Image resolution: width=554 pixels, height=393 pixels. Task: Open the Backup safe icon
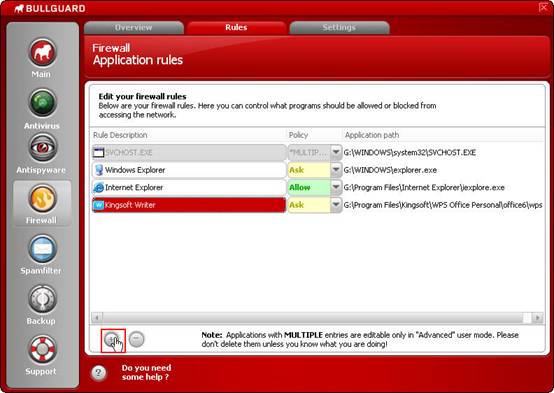coord(42,299)
